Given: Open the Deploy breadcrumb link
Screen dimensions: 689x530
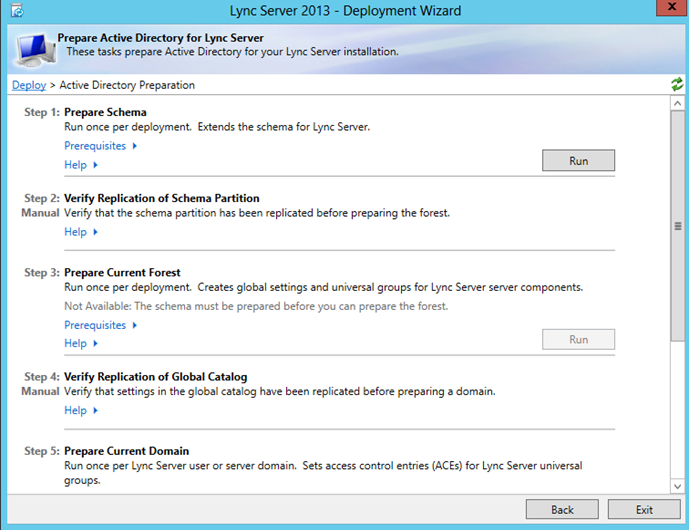Looking at the screenshot, I should click(29, 85).
